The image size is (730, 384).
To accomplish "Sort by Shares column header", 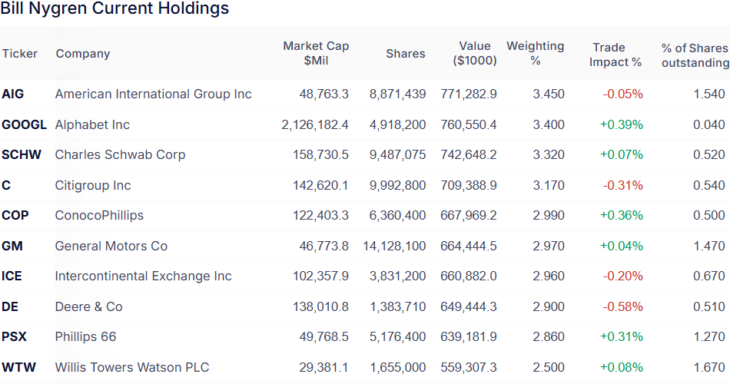I will pyautogui.click(x=406, y=54).
